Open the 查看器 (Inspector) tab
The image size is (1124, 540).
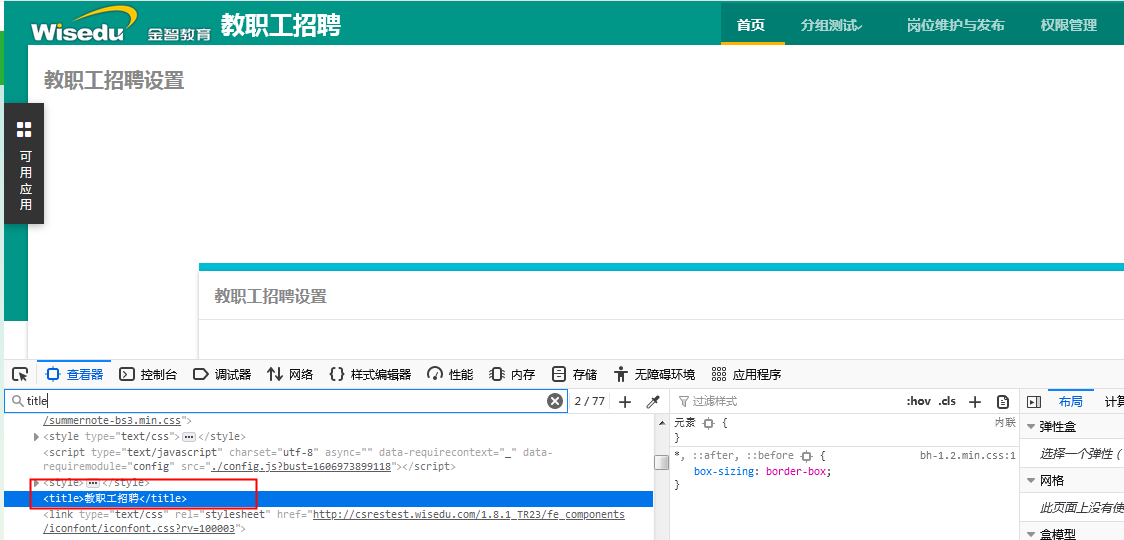click(75, 374)
